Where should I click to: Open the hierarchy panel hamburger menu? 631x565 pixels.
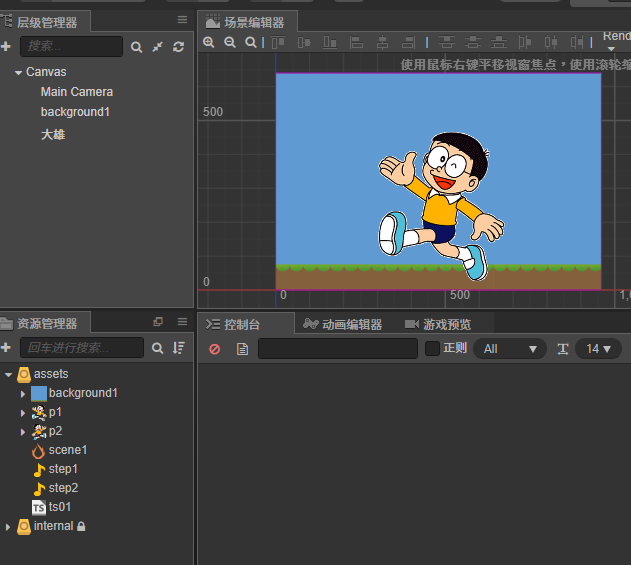coord(182,19)
